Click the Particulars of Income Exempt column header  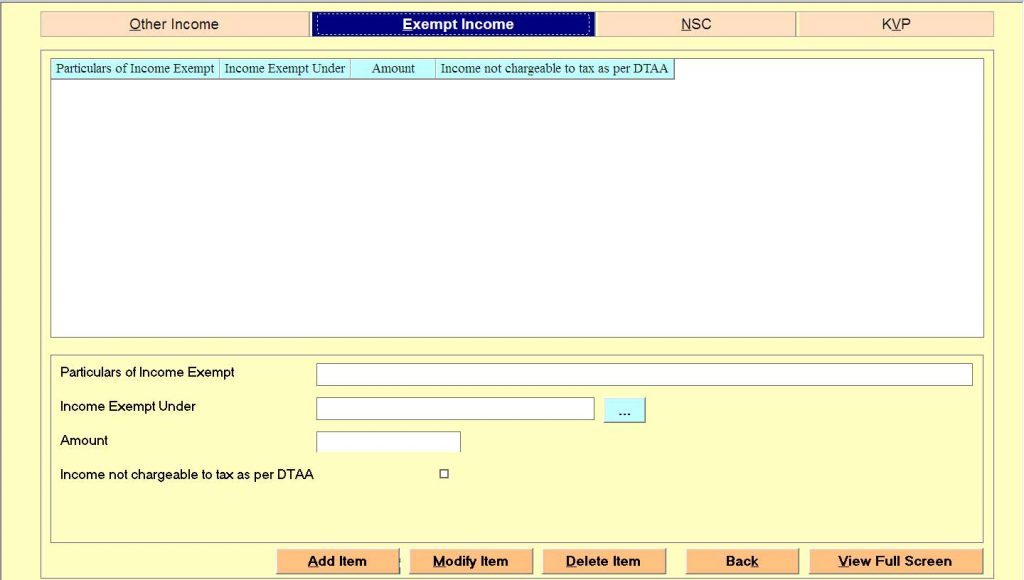click(x=135, y=69)
